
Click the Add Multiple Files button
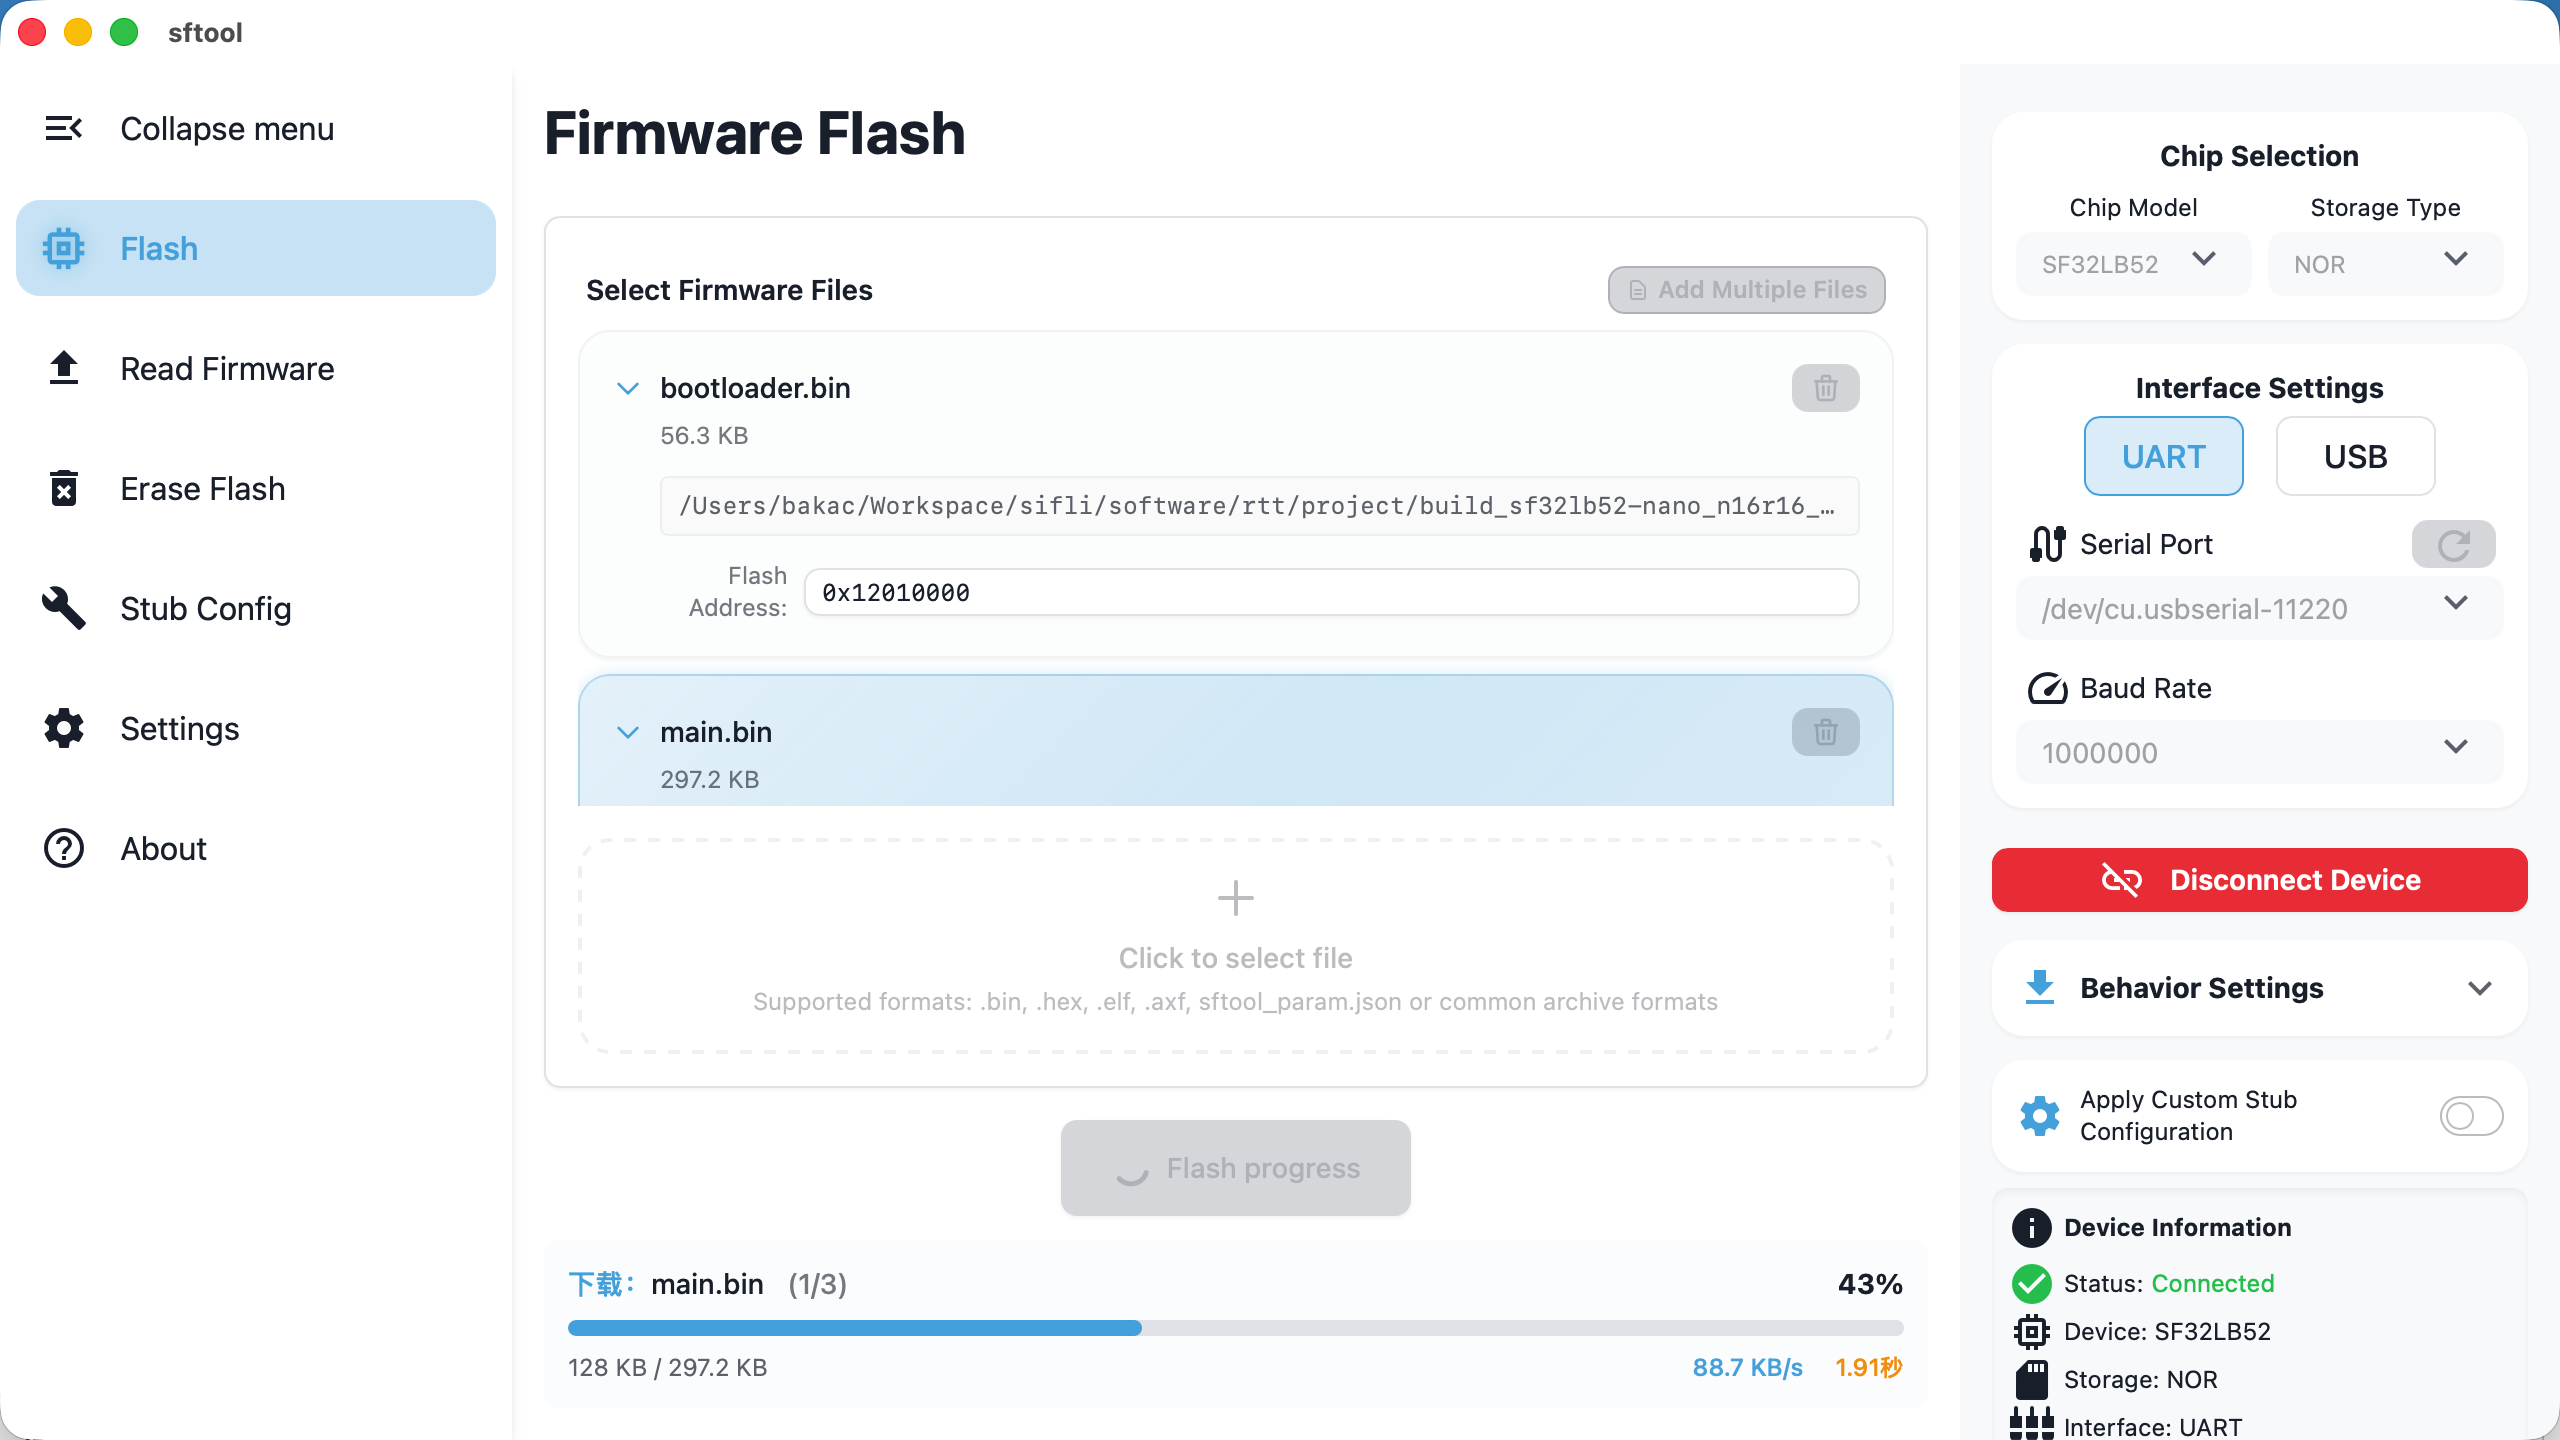click(x=1746, y=290)
